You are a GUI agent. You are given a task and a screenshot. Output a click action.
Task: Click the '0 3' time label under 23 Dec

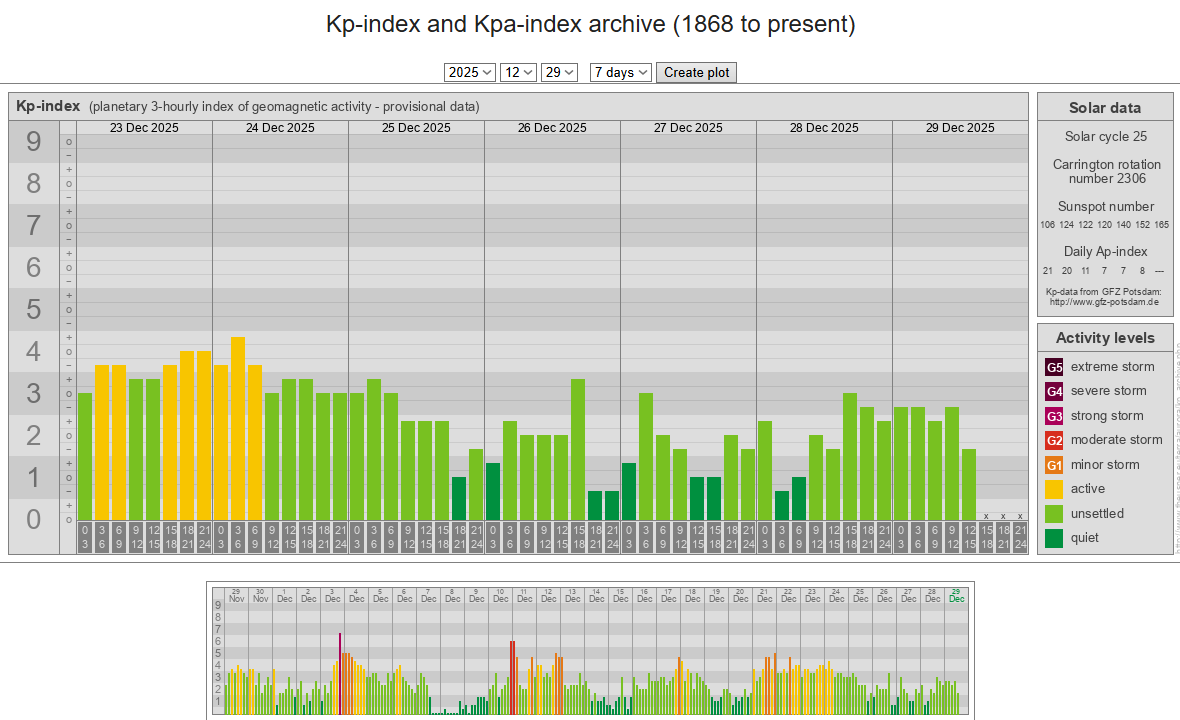[85, 537]
